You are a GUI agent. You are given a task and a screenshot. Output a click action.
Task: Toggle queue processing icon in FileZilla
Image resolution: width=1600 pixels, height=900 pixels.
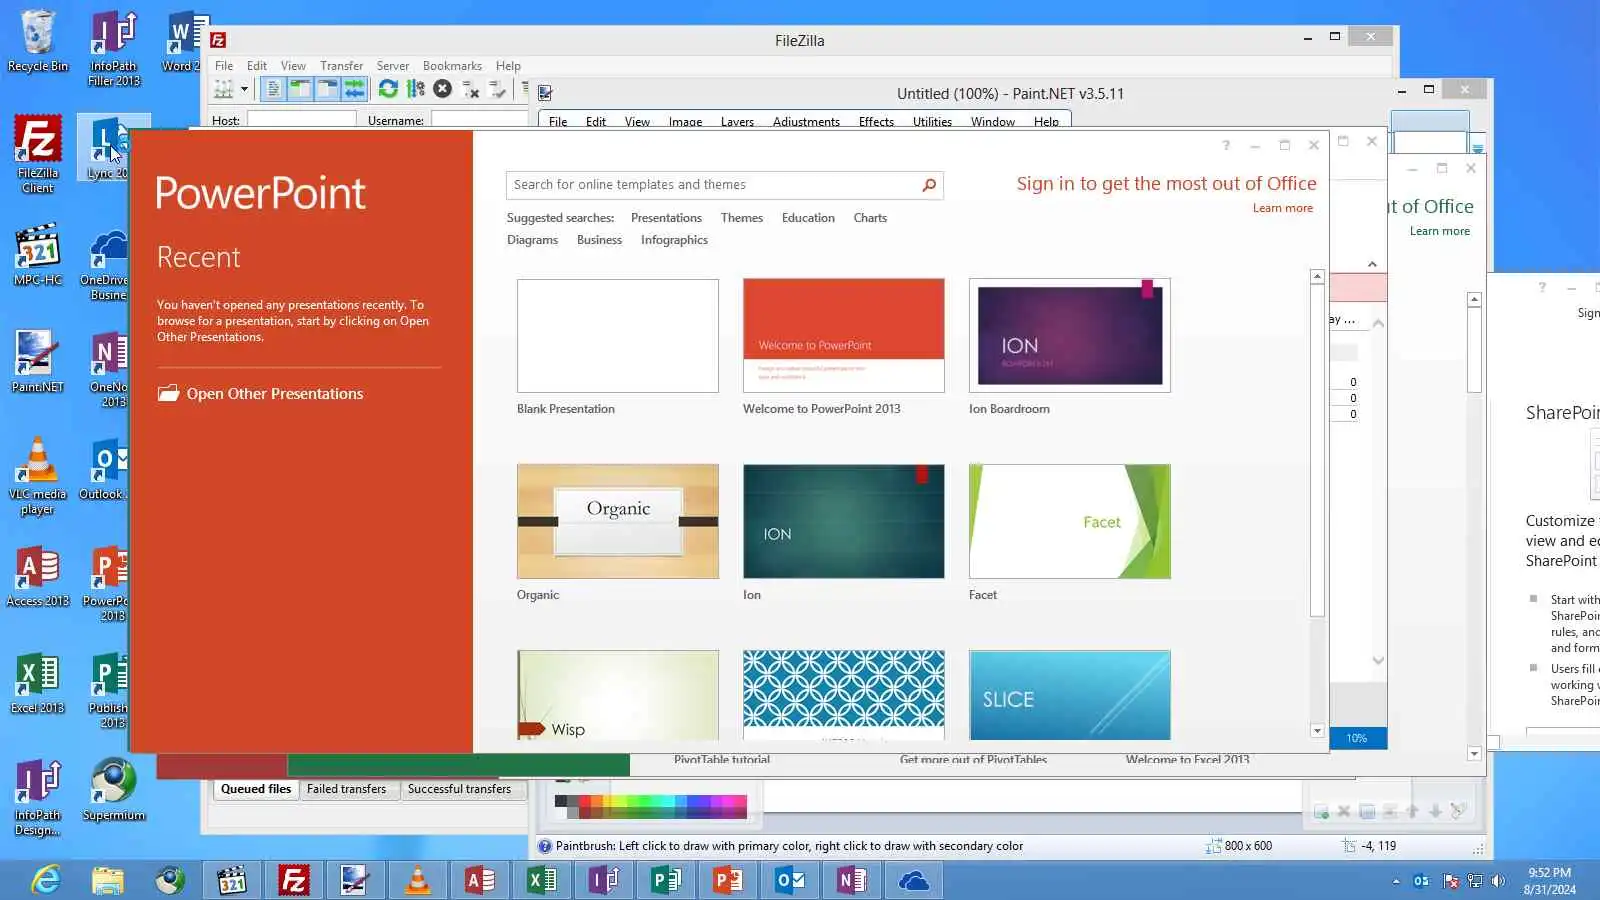tap(415, 89)
